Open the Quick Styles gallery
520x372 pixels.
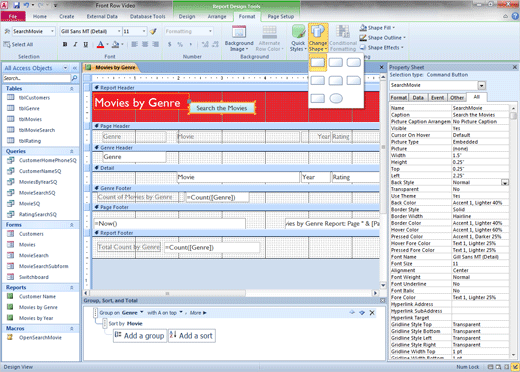[298, 39]
